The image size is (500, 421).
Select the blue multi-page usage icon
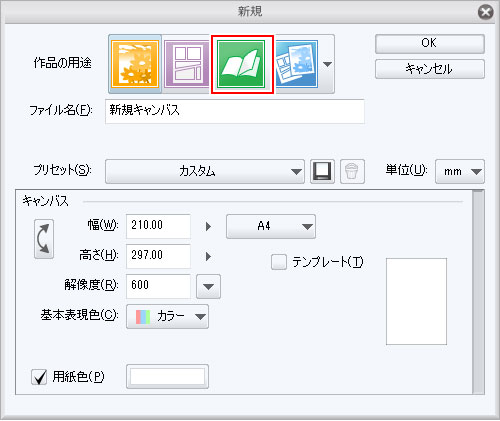[x=296, y=64]
